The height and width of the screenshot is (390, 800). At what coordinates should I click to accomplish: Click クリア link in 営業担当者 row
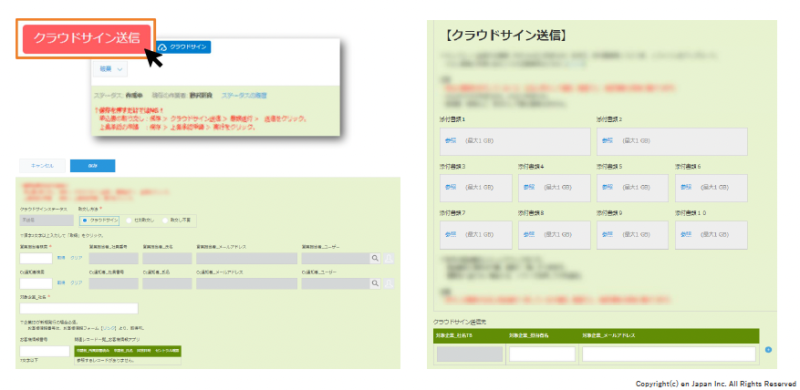tap(76, 258)
